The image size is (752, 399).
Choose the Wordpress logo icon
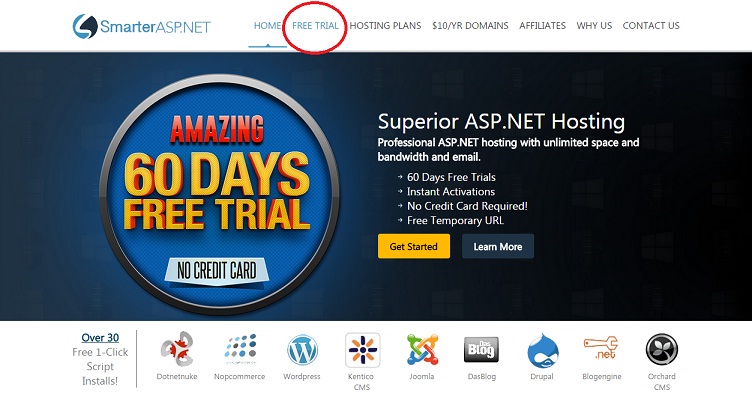pyautogui.click(x=302, y=350)
